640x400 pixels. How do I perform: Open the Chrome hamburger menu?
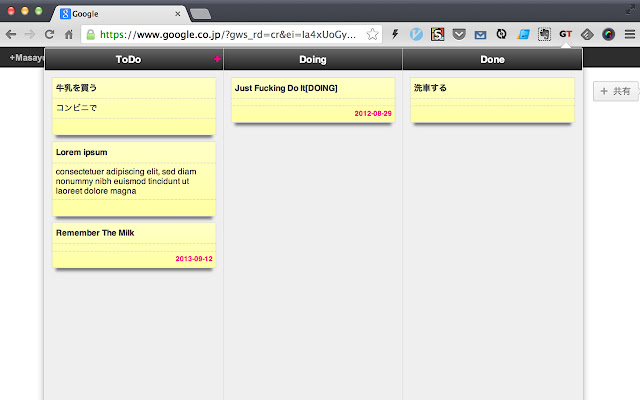(630, 34)
